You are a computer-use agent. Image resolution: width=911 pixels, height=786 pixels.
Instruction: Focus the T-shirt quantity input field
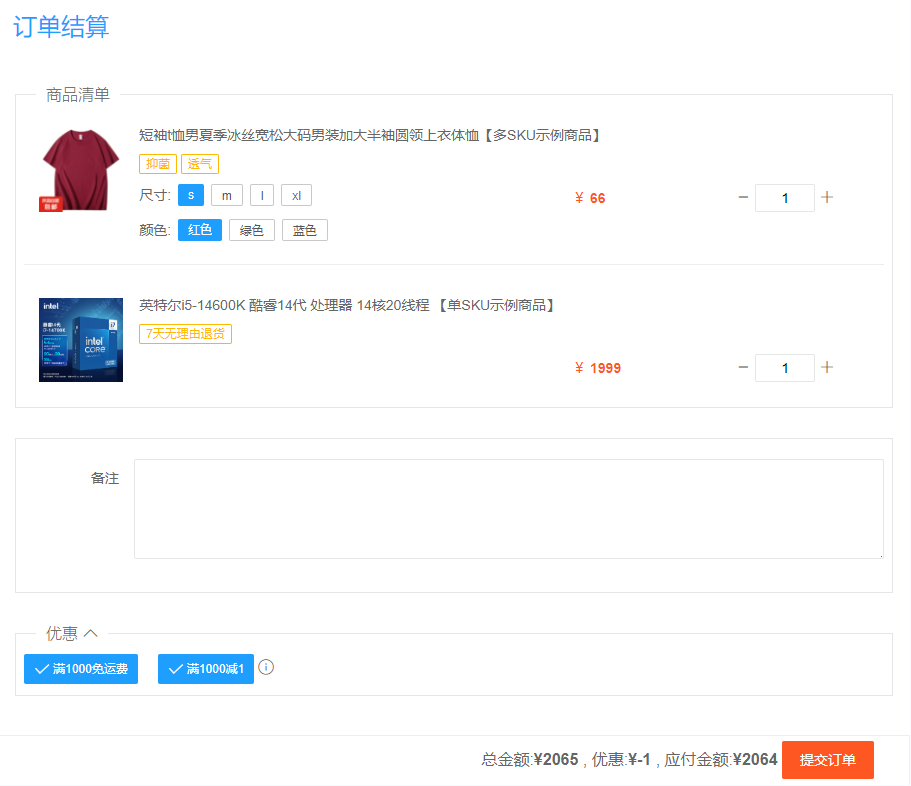784,198
